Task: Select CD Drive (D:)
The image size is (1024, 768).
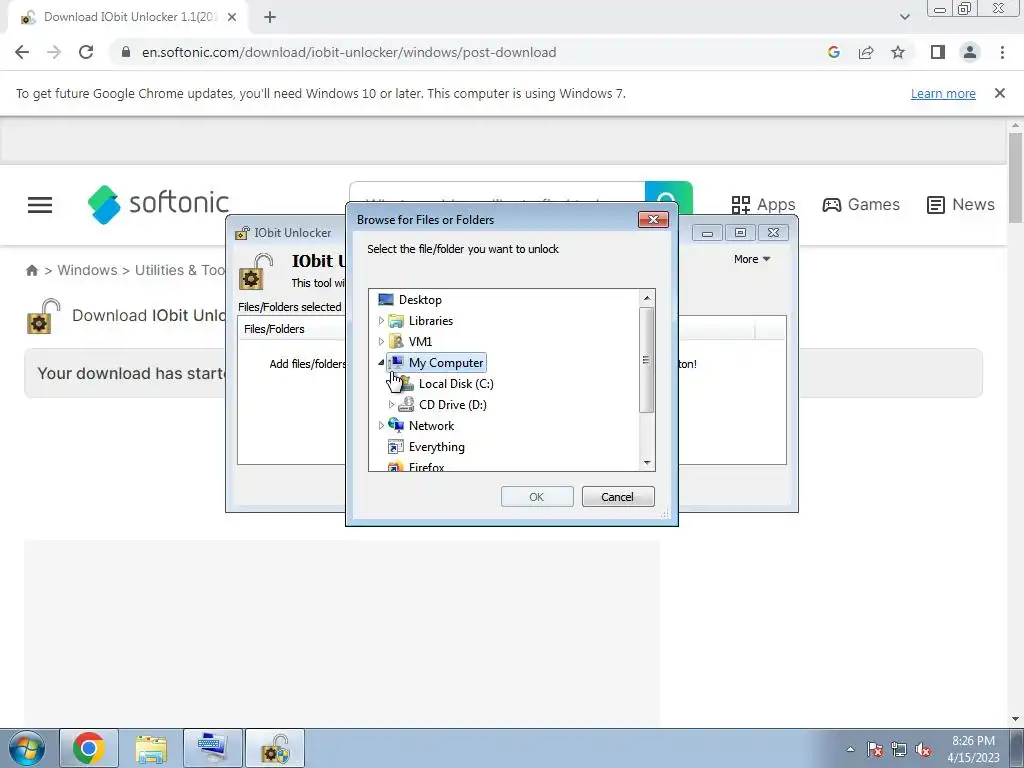Action: coord(453,405)
